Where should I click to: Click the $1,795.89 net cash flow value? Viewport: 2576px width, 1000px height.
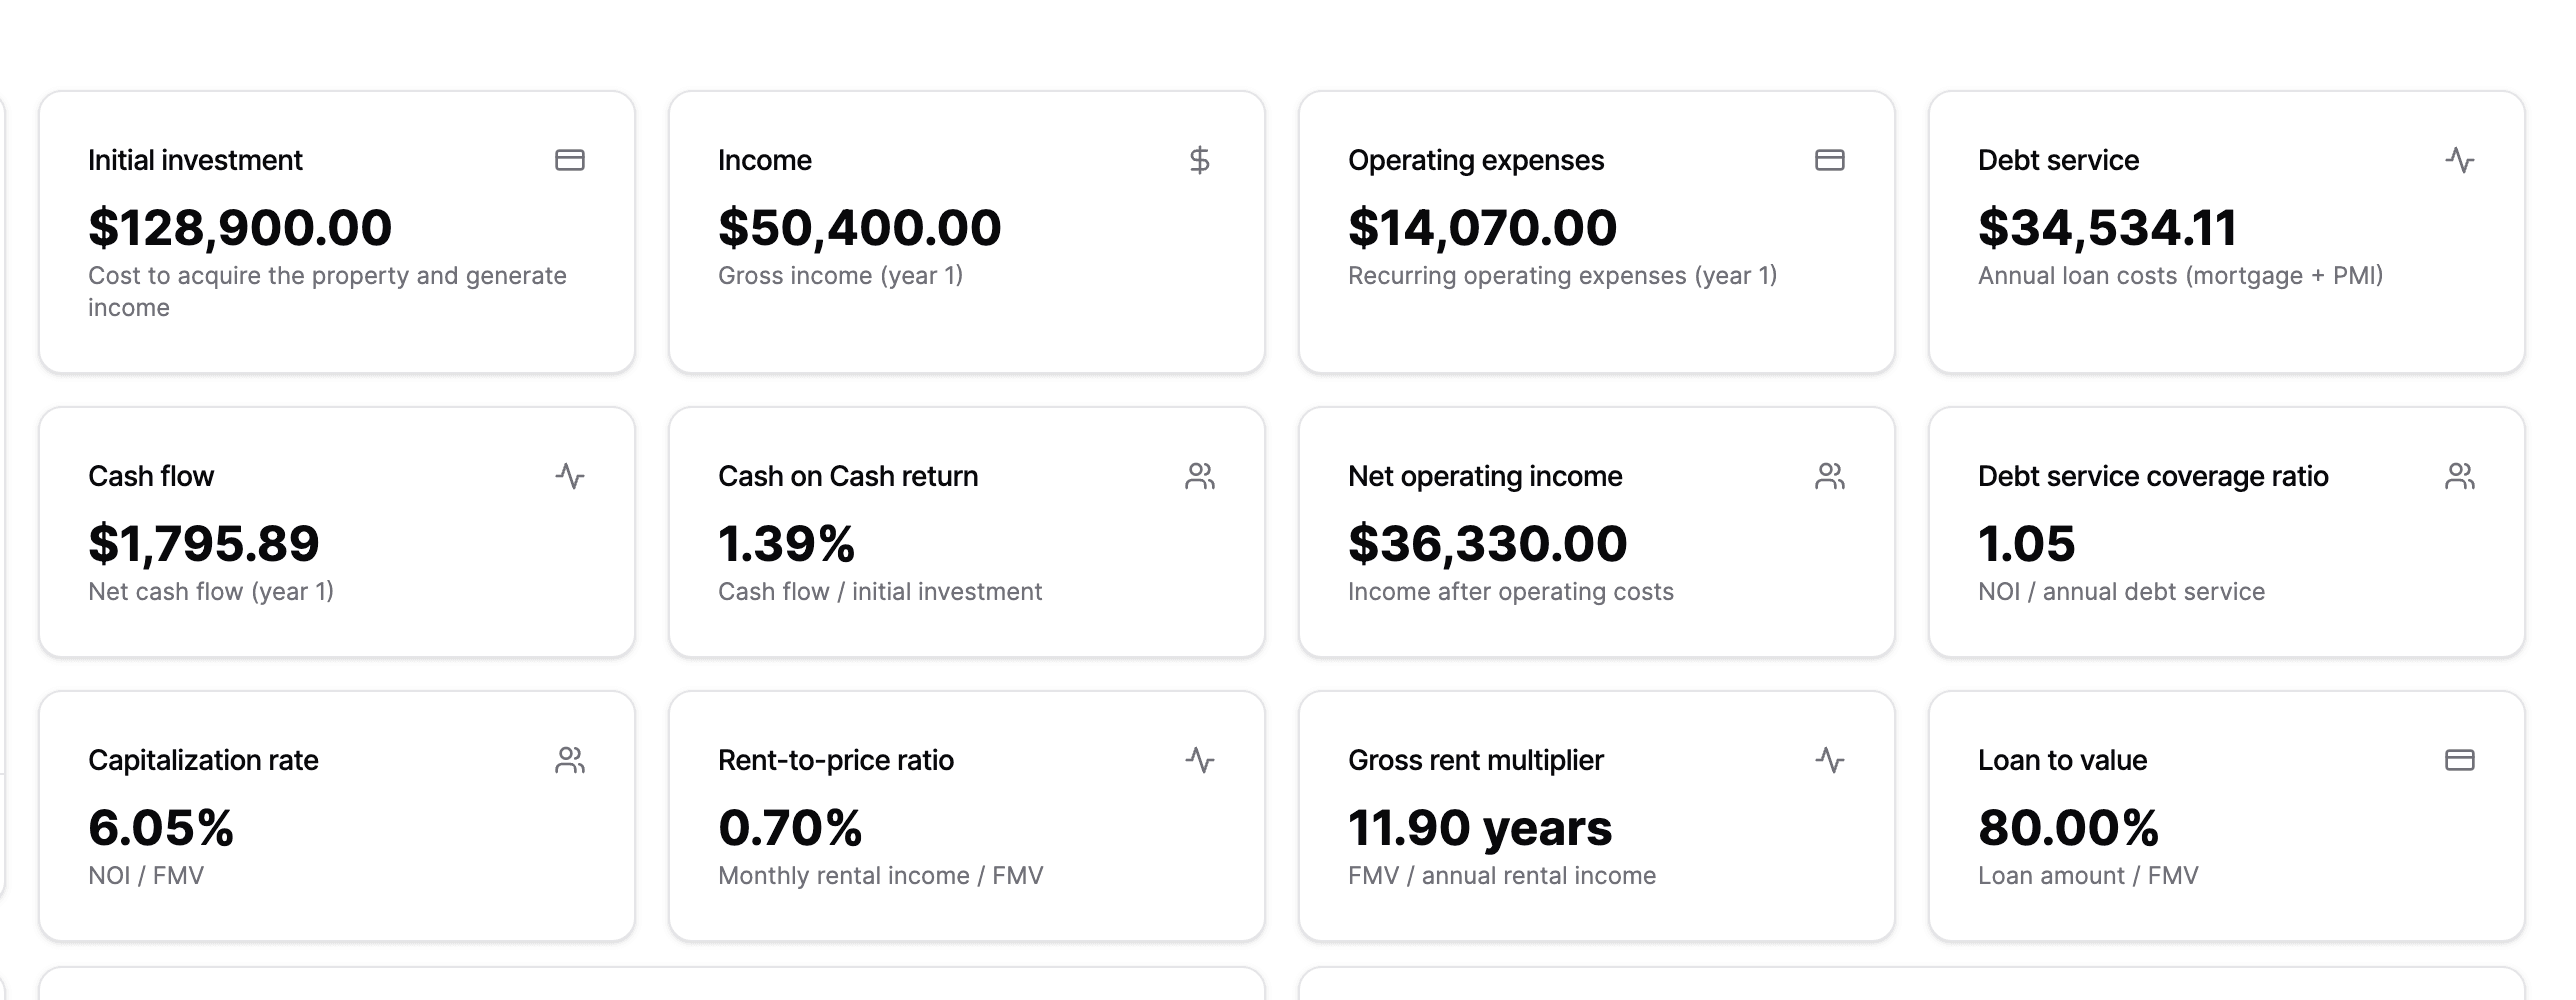tap(204, 544)
